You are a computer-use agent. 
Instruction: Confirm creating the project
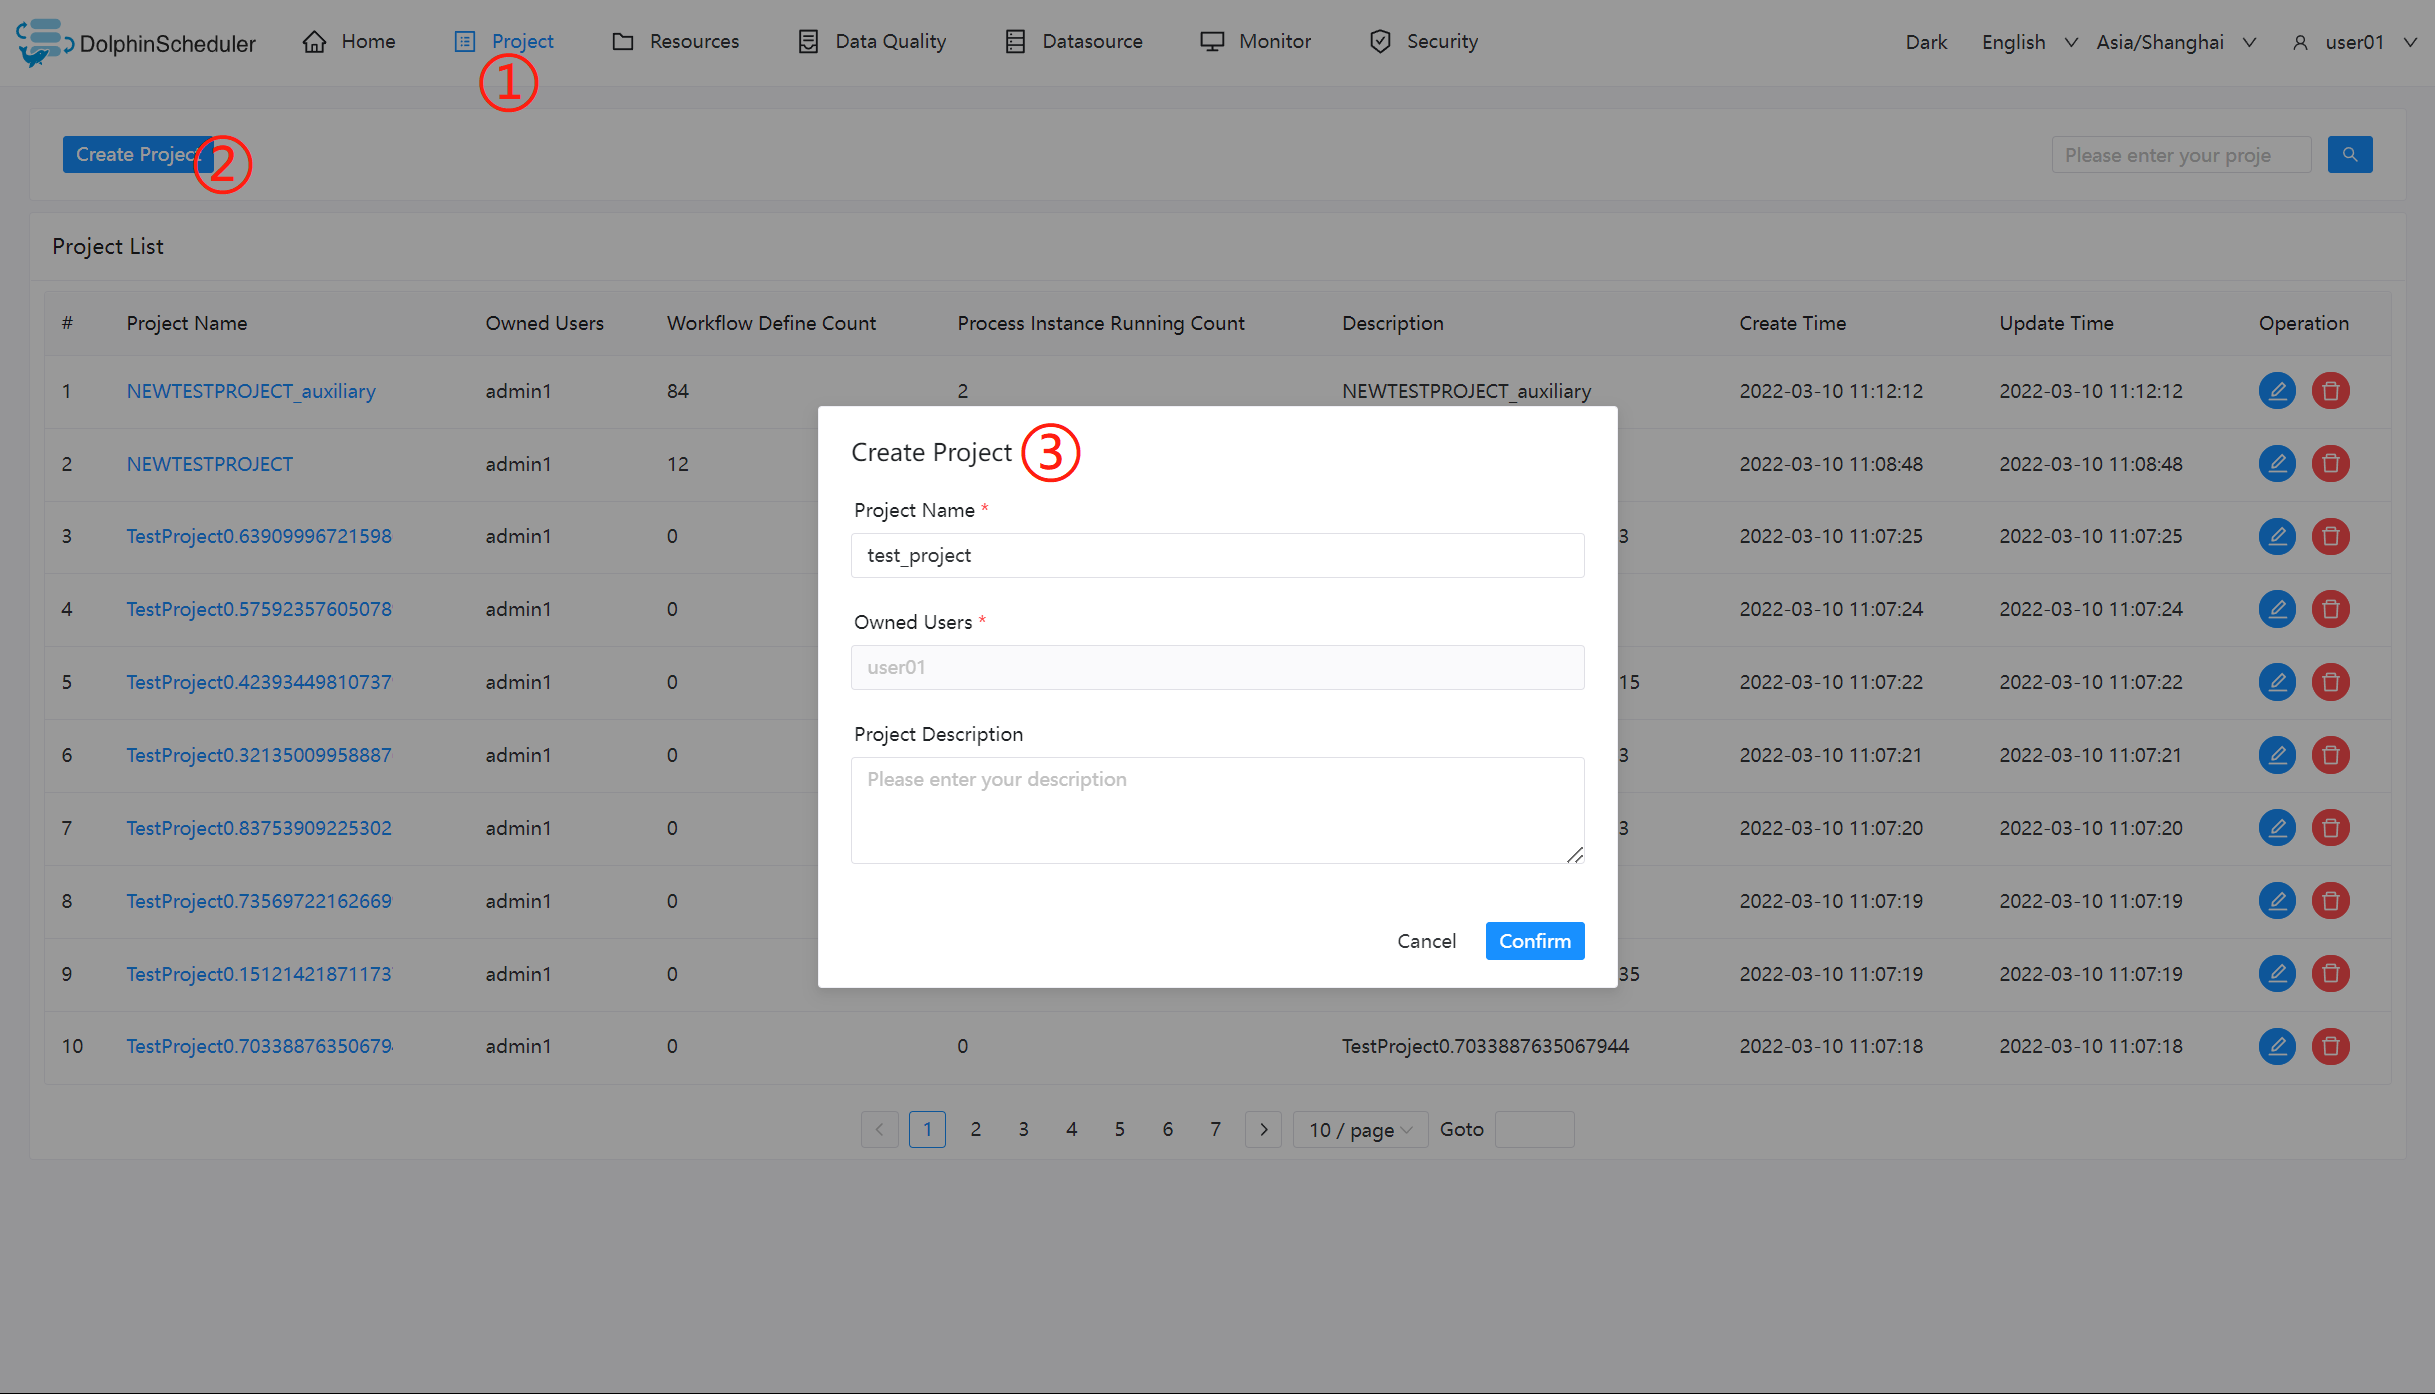(x=1534, y=941)
